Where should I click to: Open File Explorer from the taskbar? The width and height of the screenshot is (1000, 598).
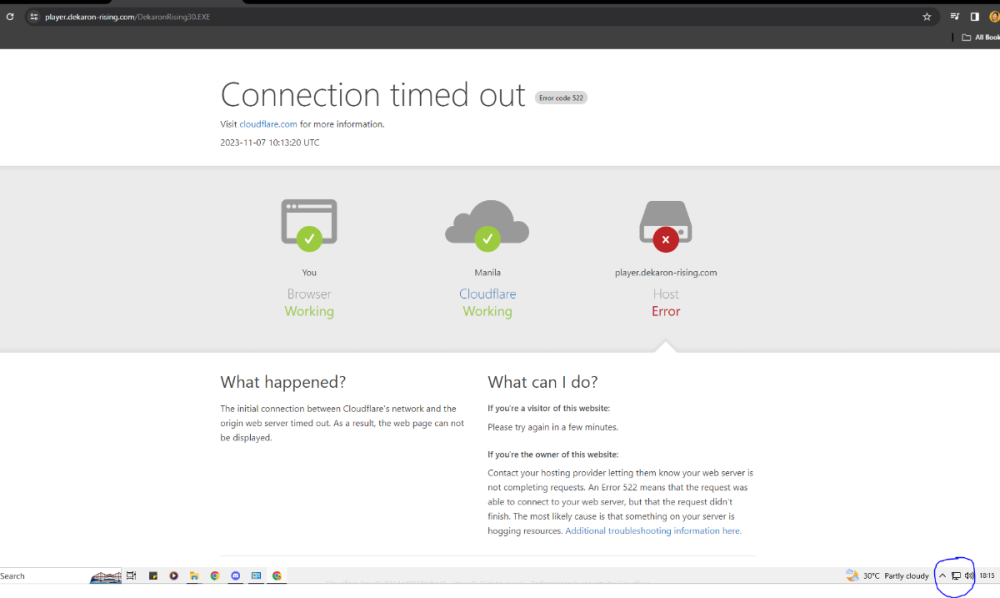tap(194, 576)
